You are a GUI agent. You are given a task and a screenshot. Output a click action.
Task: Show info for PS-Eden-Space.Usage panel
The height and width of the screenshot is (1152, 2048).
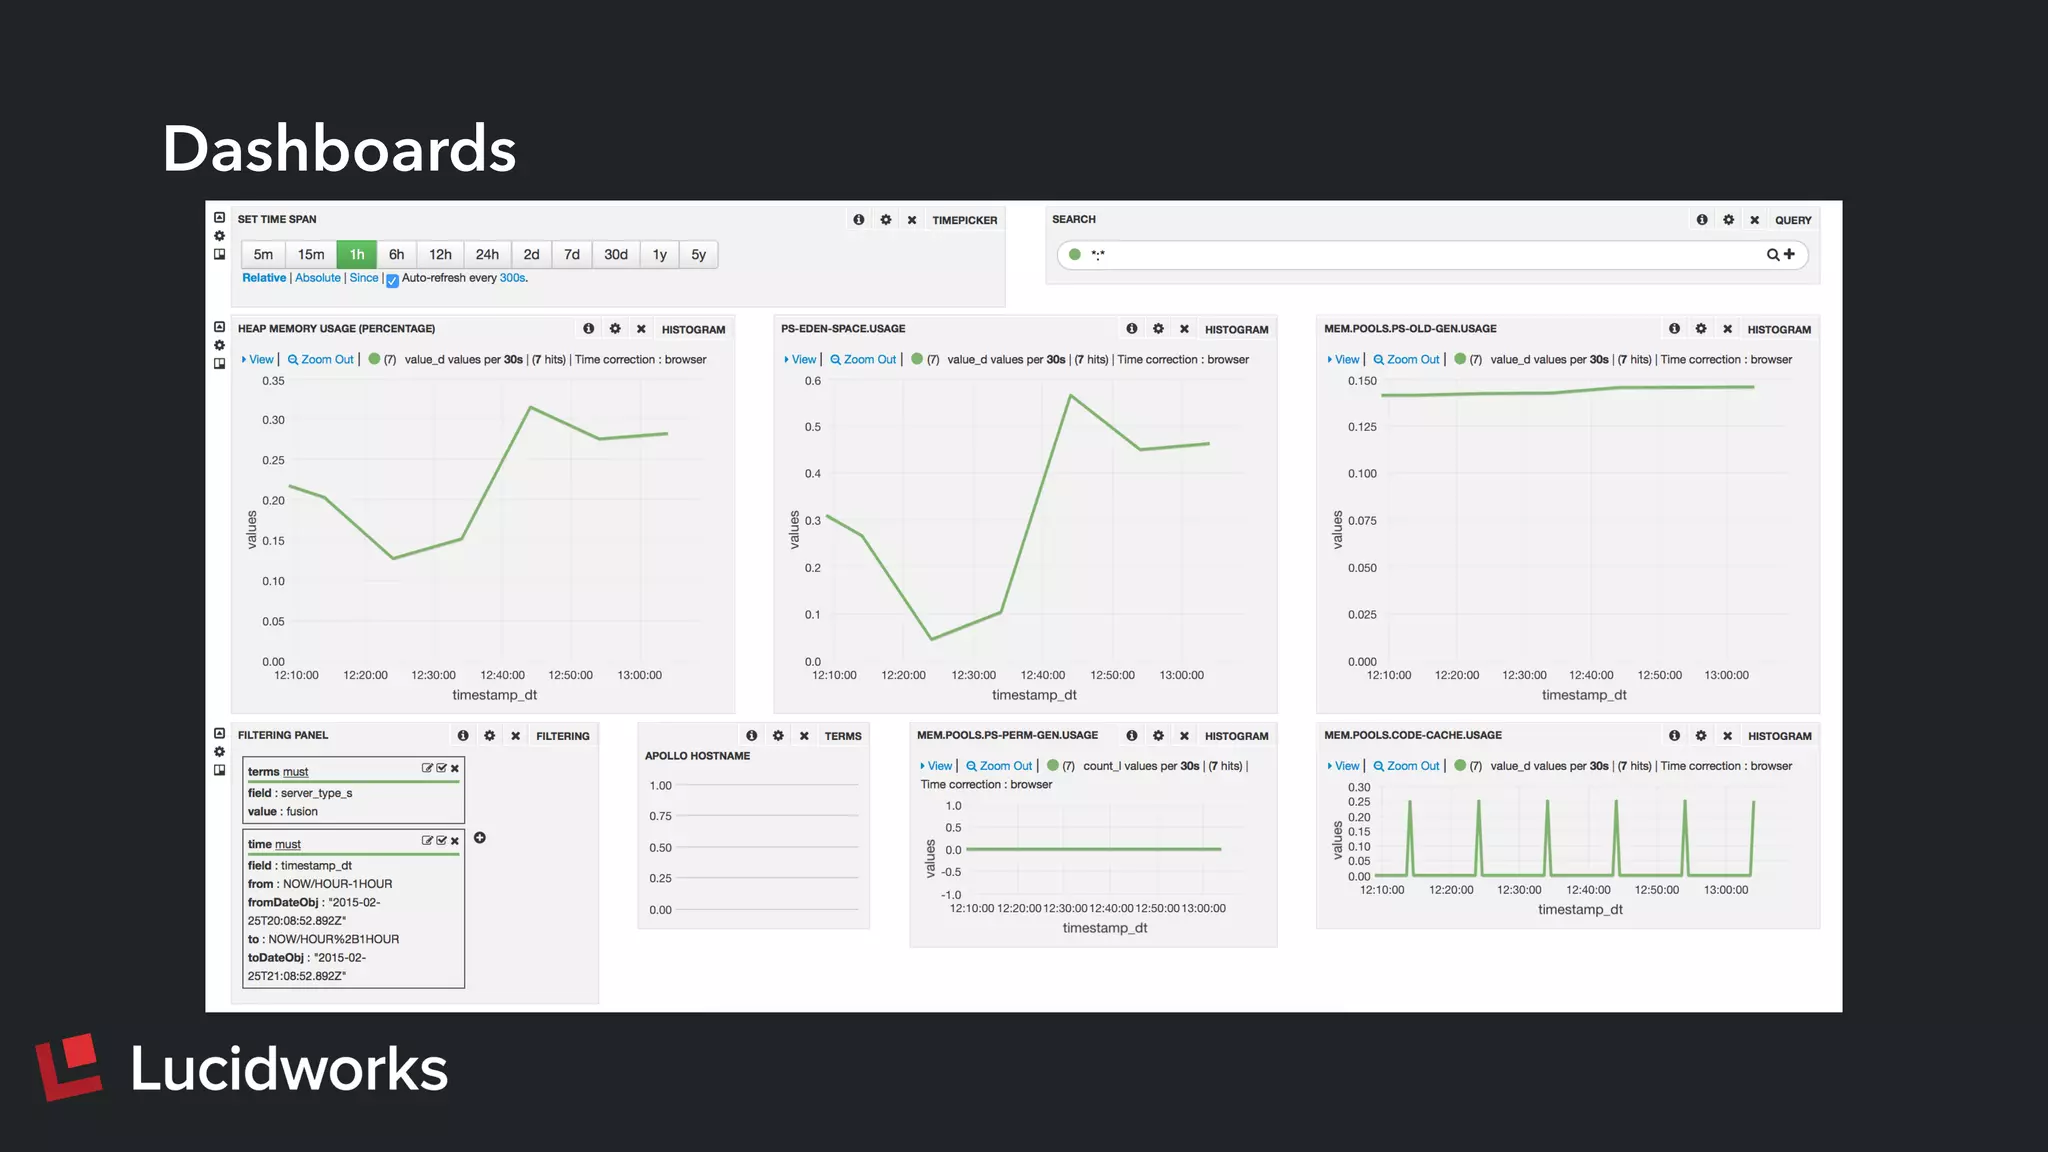pos(1131,329)
